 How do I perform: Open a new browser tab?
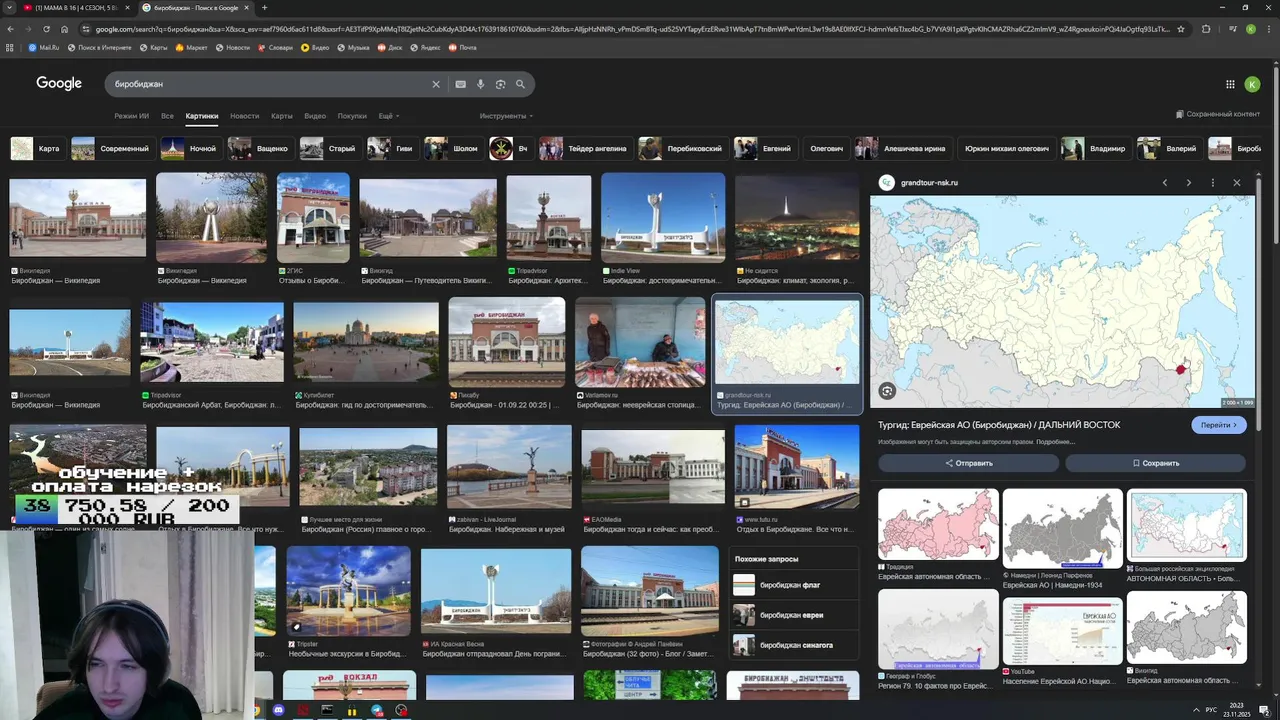(264, 8)
